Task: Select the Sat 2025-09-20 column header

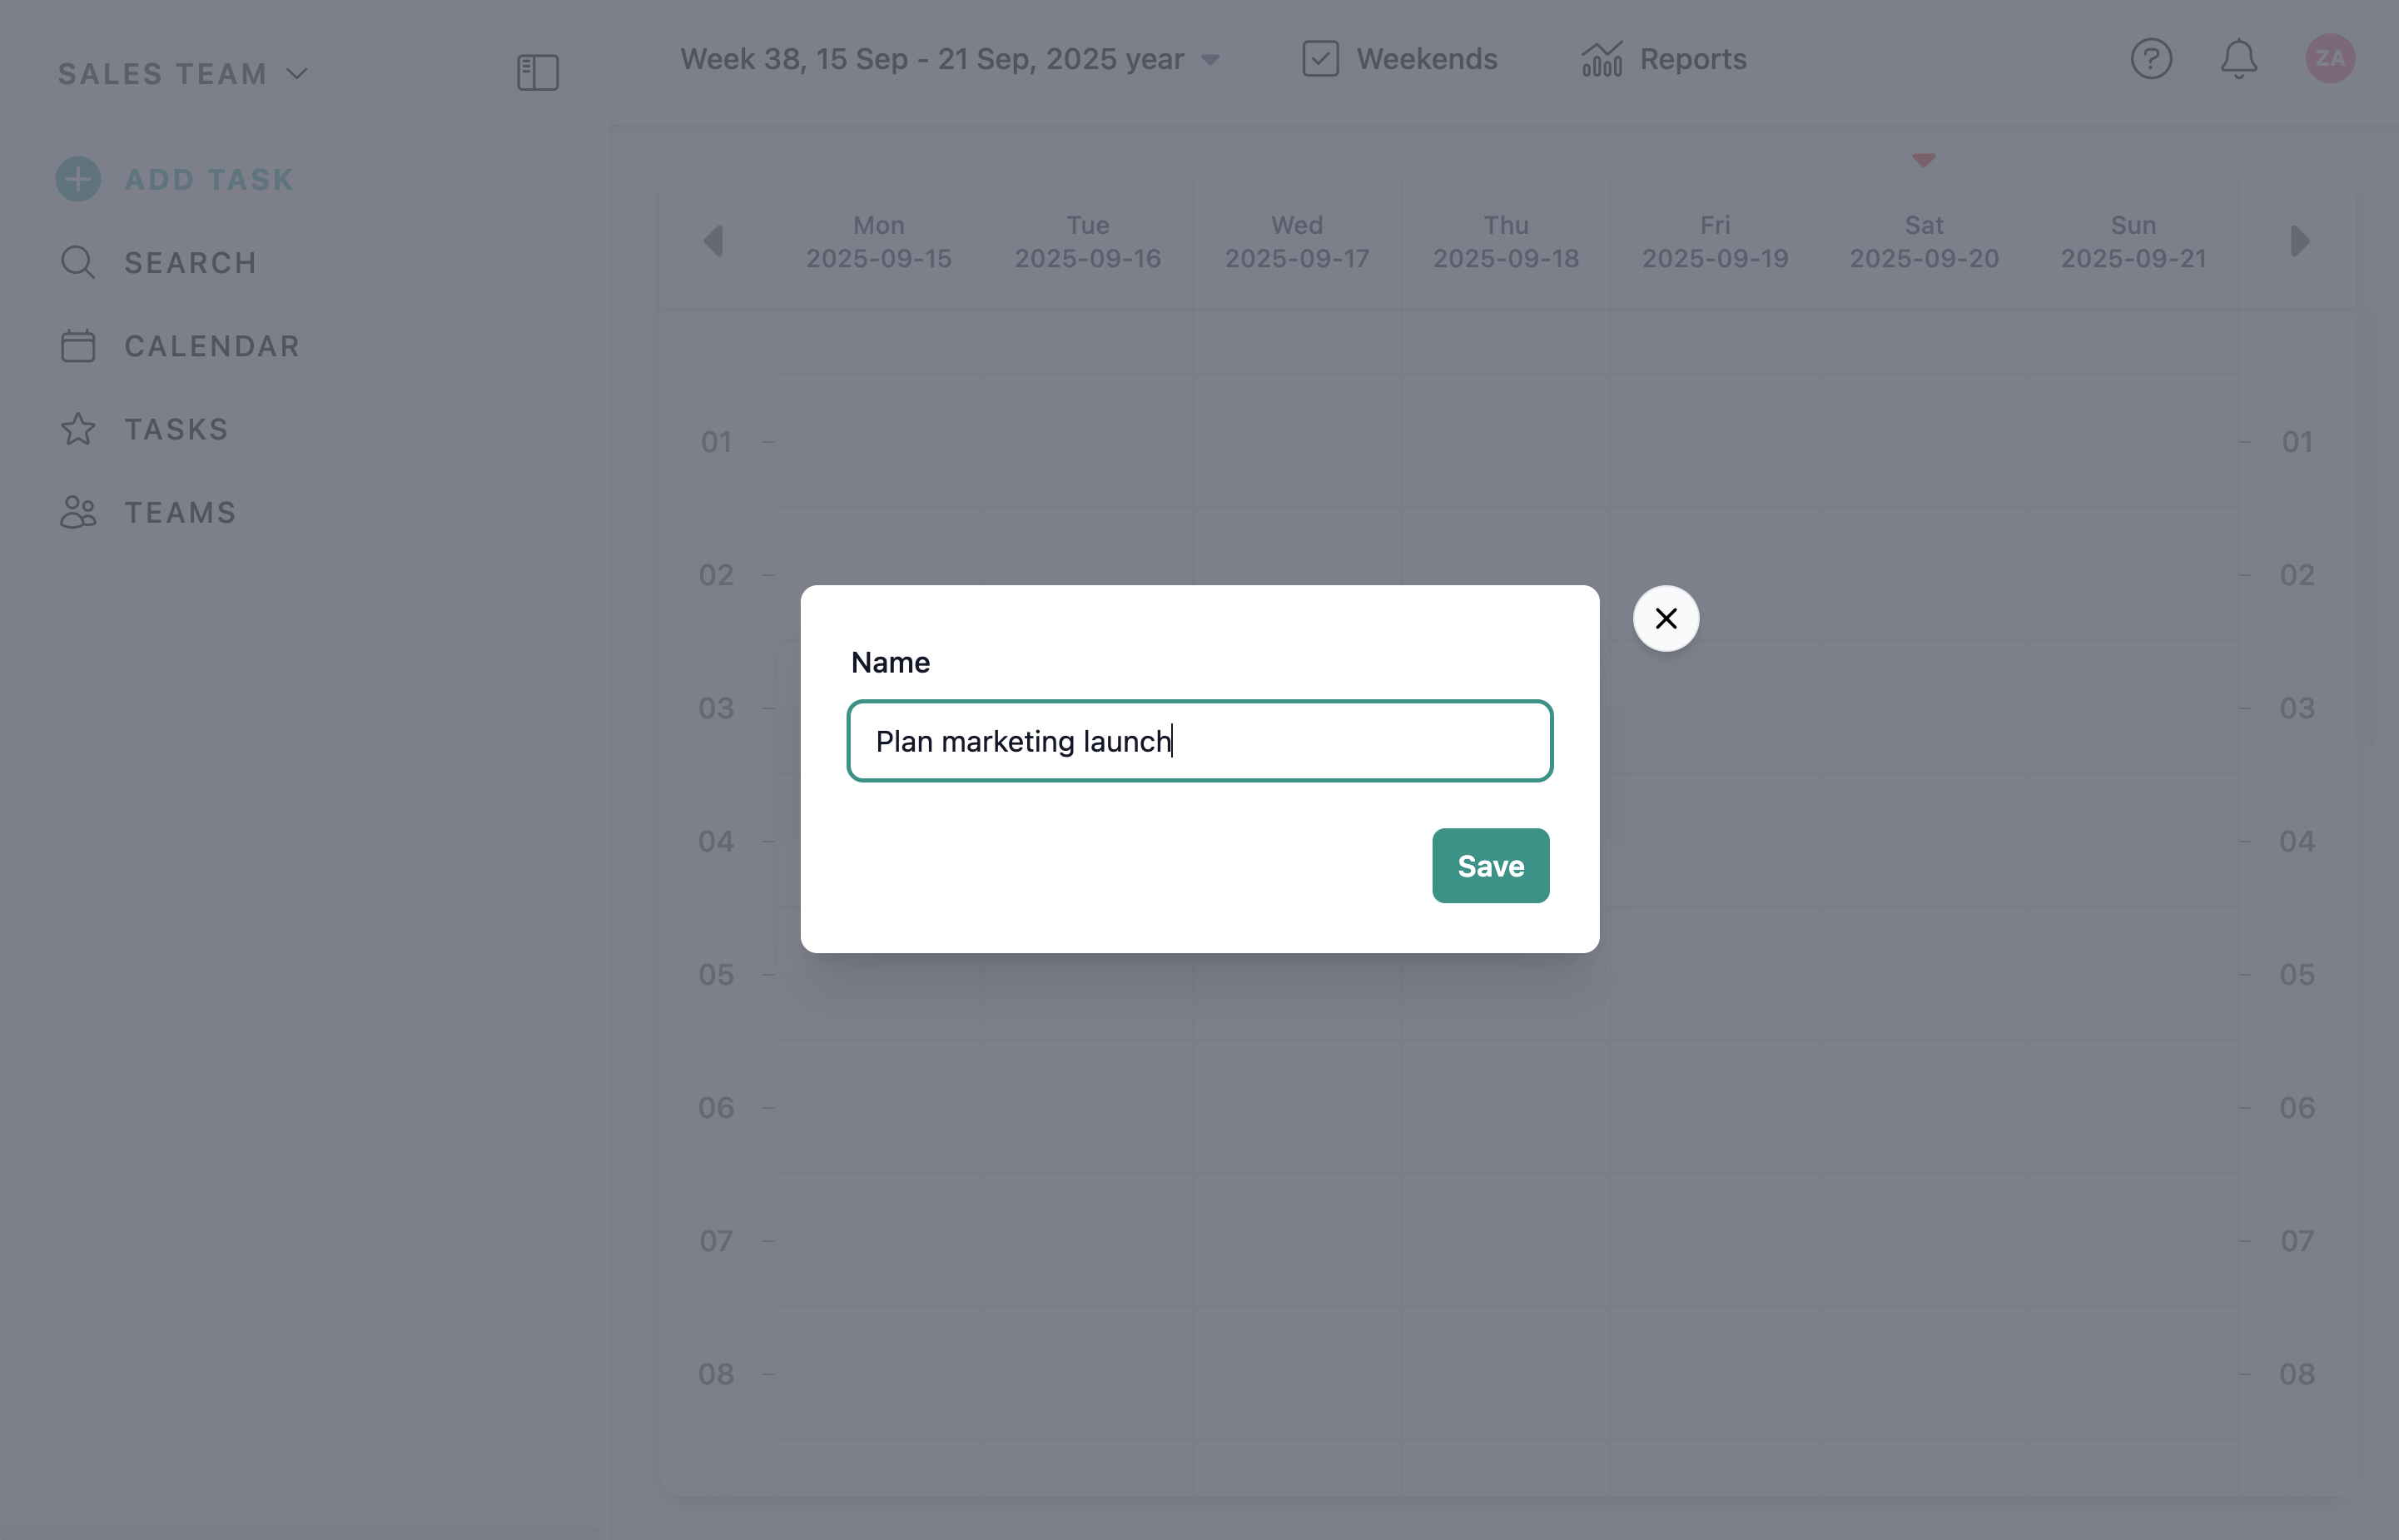Action: pos(1923,242)
